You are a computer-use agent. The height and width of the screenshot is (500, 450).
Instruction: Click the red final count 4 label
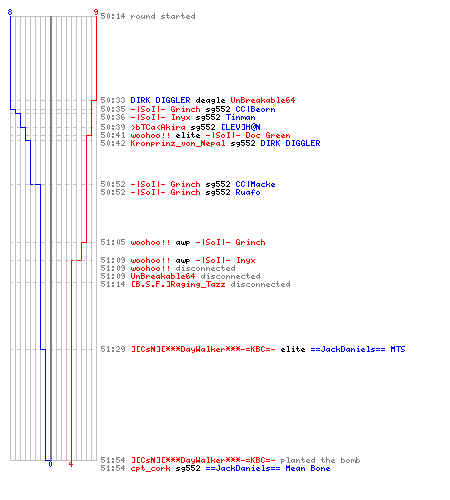[71, 464]
